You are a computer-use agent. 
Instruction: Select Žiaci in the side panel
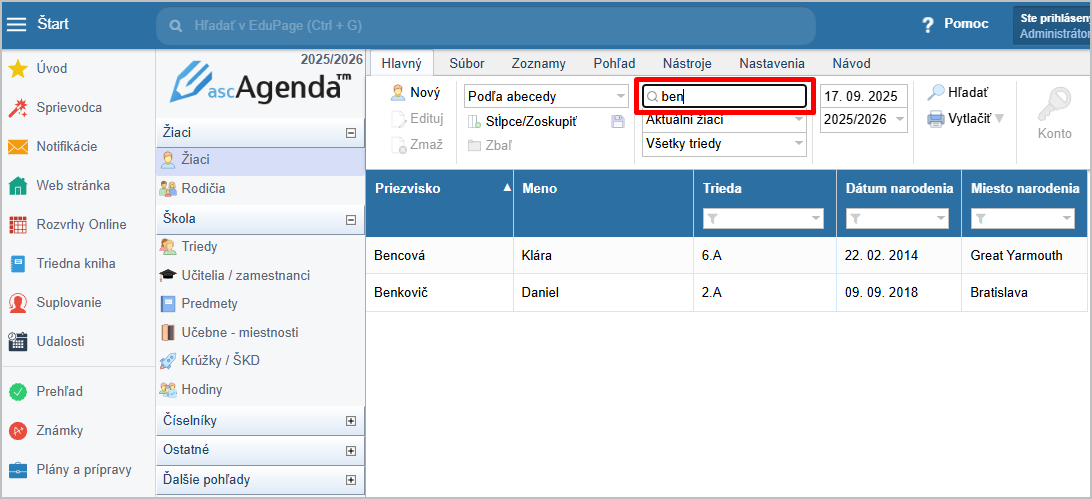260,160
